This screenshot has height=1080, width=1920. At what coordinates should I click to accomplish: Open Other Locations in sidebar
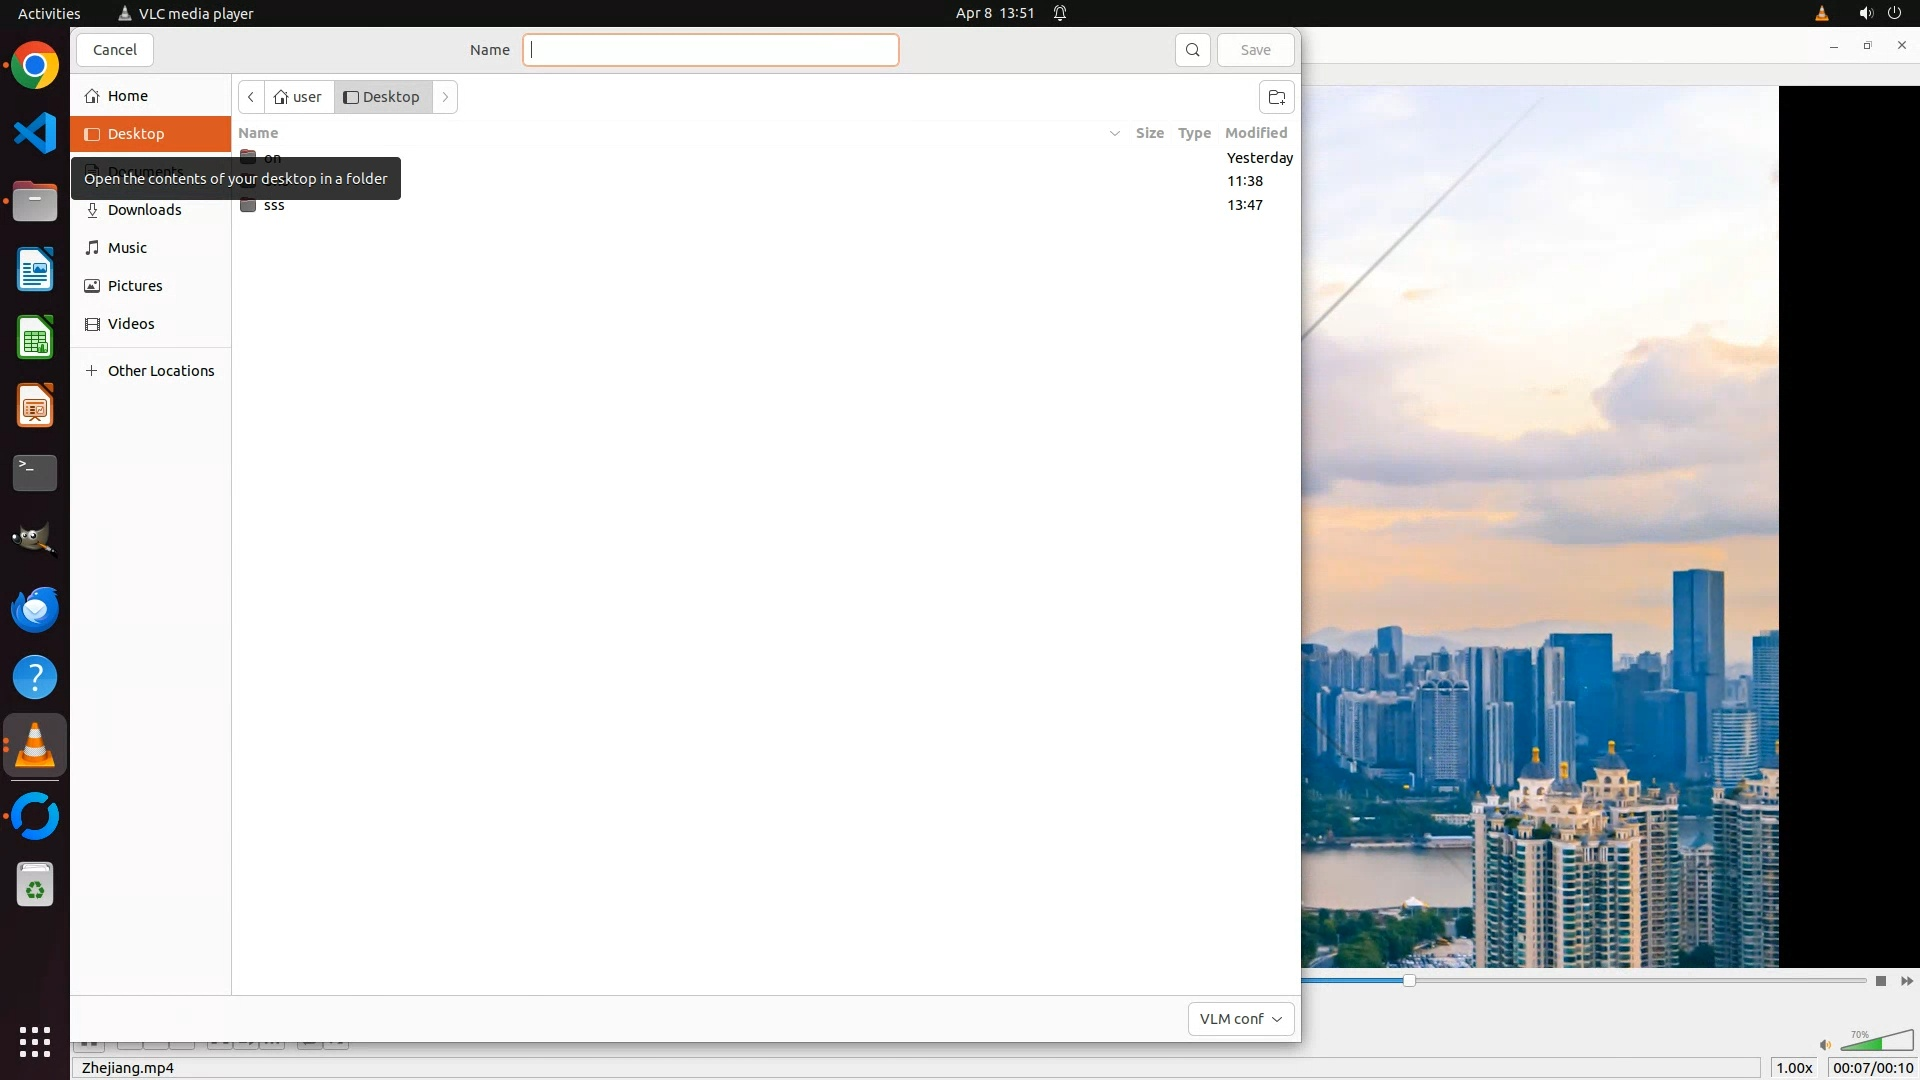pos(160,371)
